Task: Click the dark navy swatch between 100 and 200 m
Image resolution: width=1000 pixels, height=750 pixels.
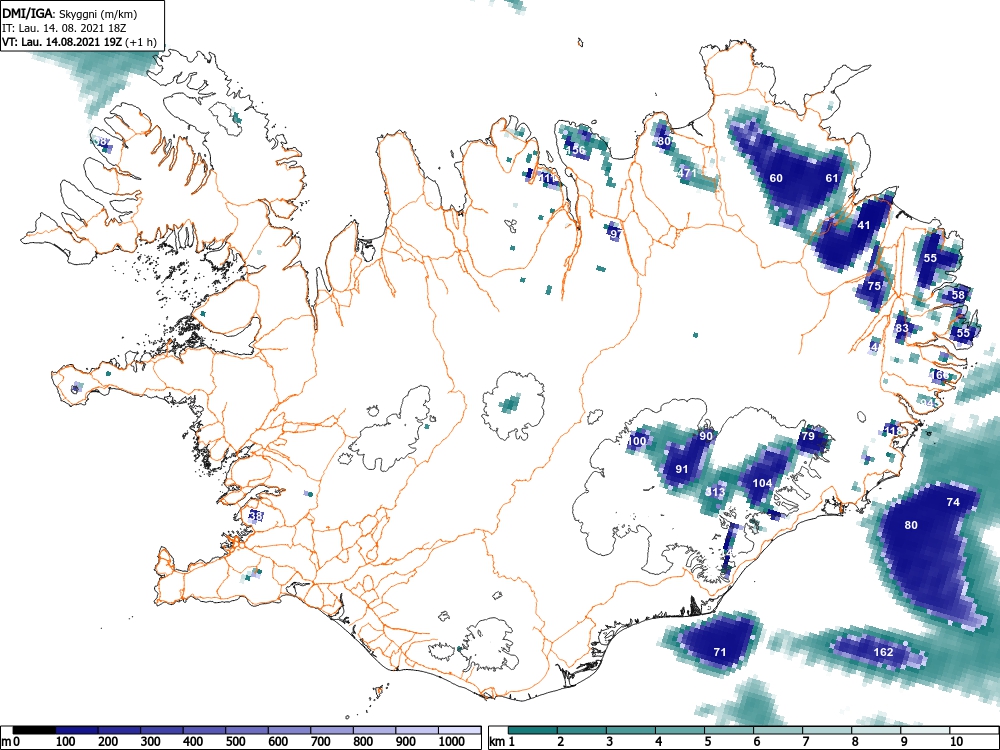Action: pyautogui.click(x=77, y=730)
